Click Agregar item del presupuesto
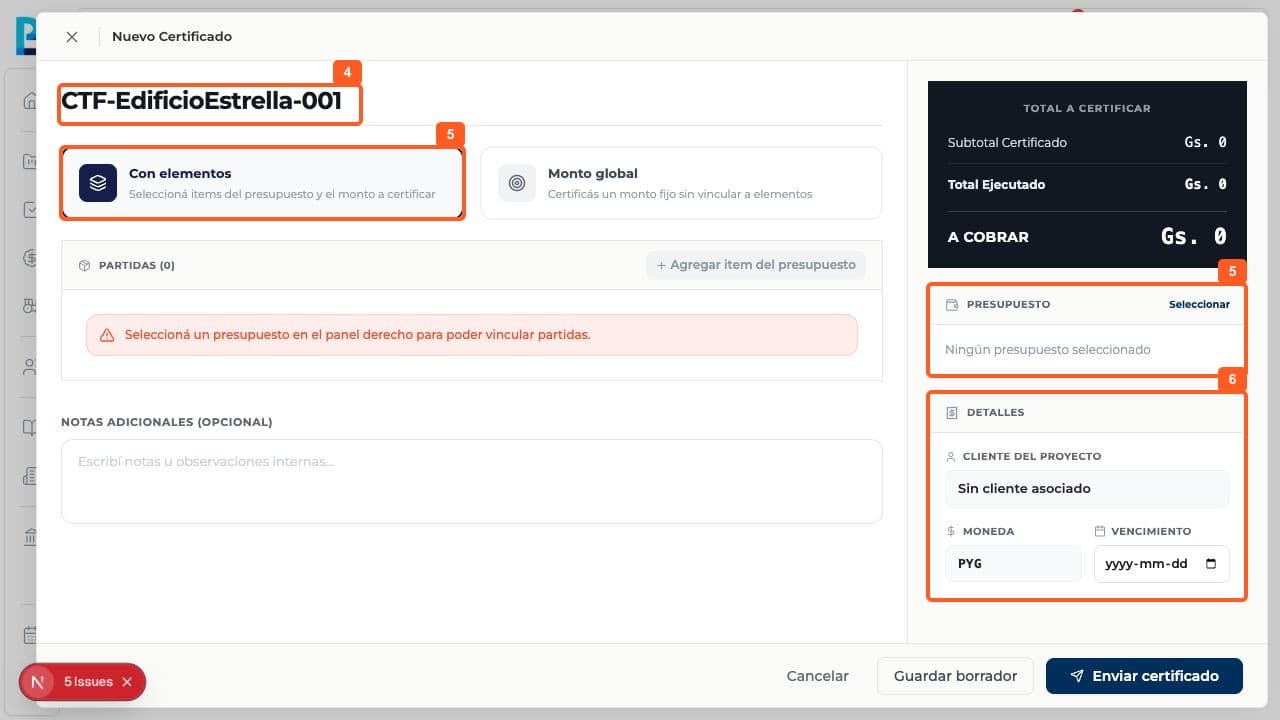Screen dimensions: 1280x720 click(x=756, y=265)
